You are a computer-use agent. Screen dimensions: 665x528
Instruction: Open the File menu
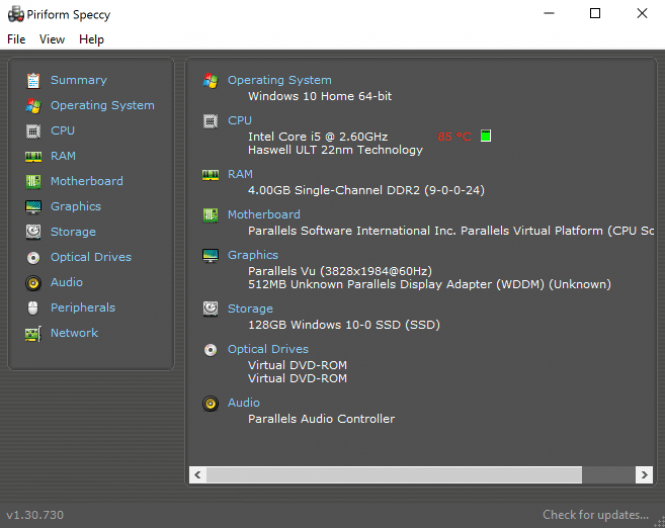click(16, 39)
